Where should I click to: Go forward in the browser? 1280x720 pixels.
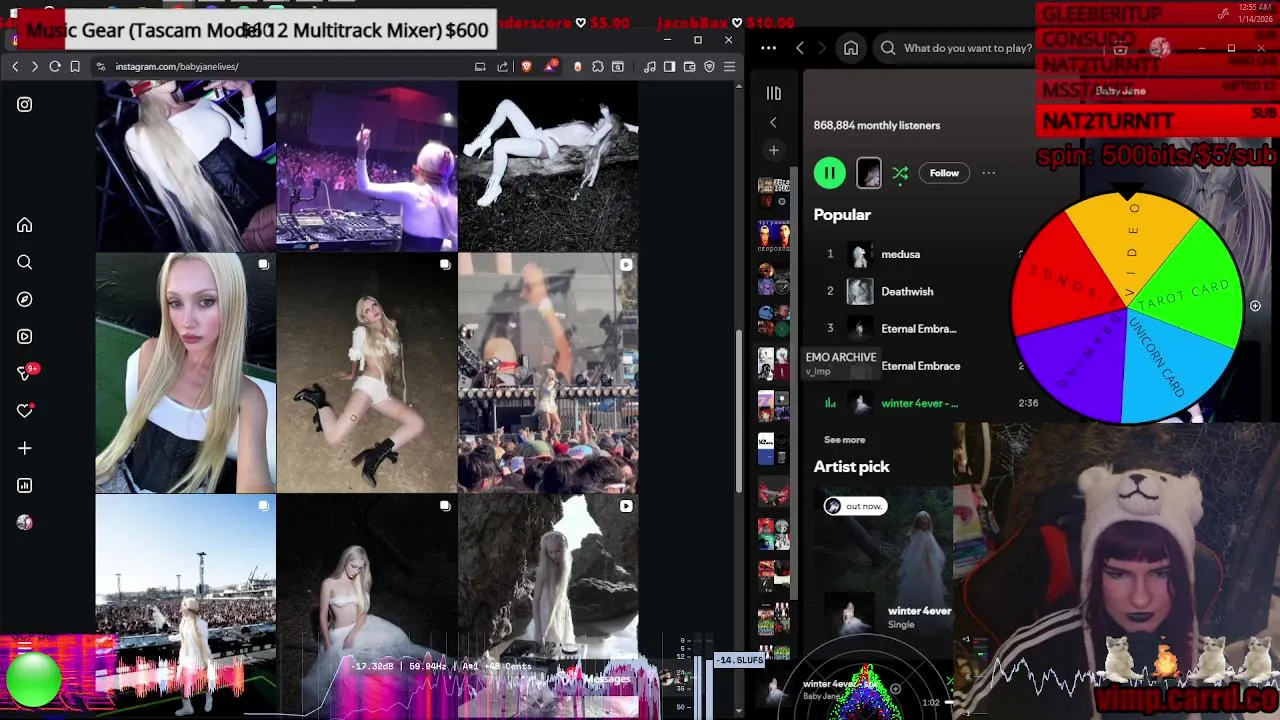(x=34, y=66)
